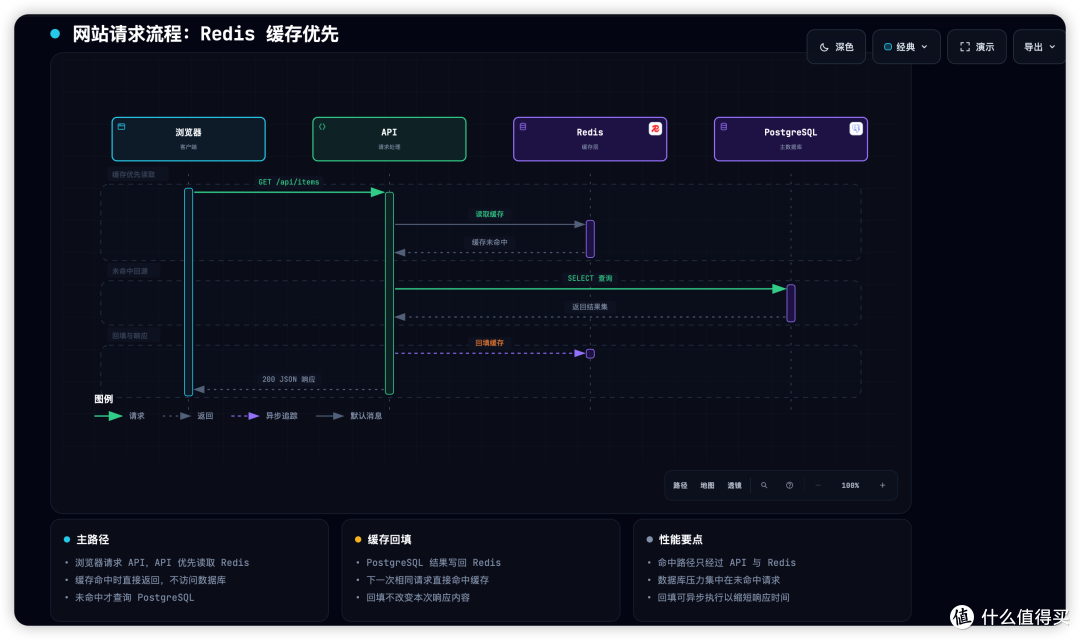Viewport: 1080px width, 640px height.
Task: Click the 默认消息 legend entry
Action: click(x=349, y=416)
